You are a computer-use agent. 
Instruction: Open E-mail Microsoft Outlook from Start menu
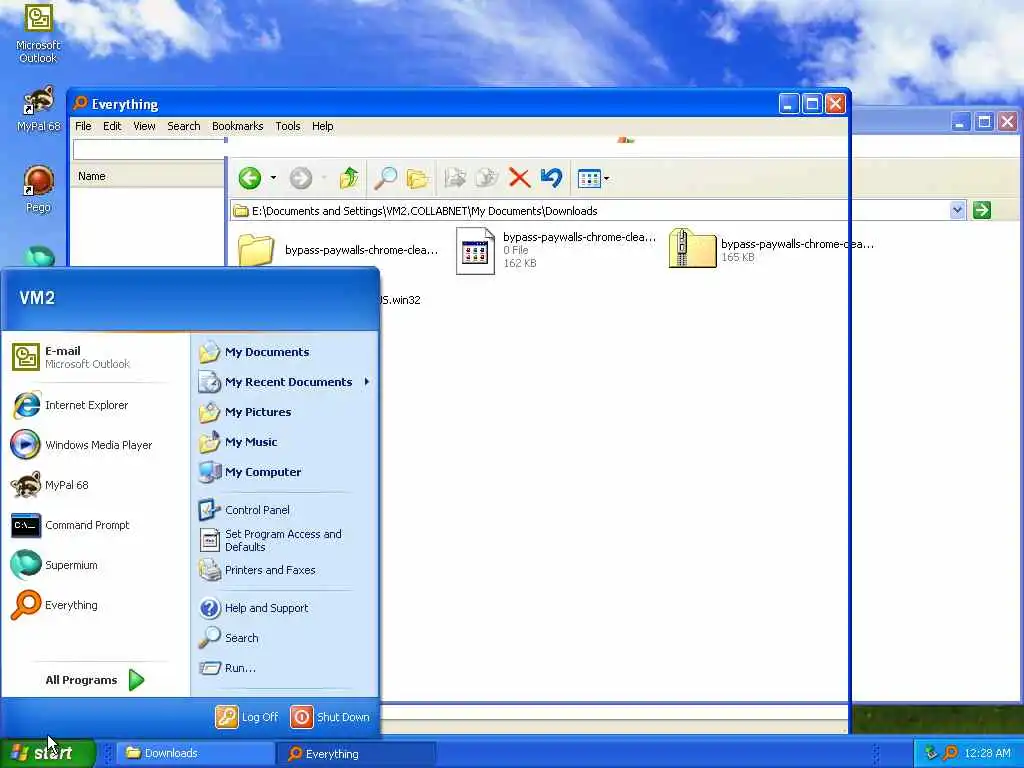point(95,357)
